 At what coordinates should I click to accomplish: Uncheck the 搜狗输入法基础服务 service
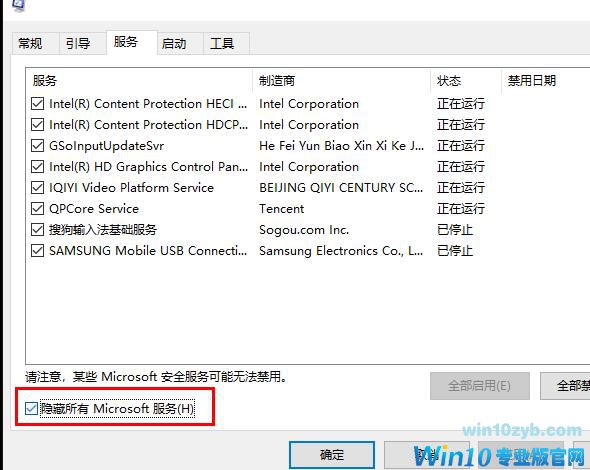[37, 230]
